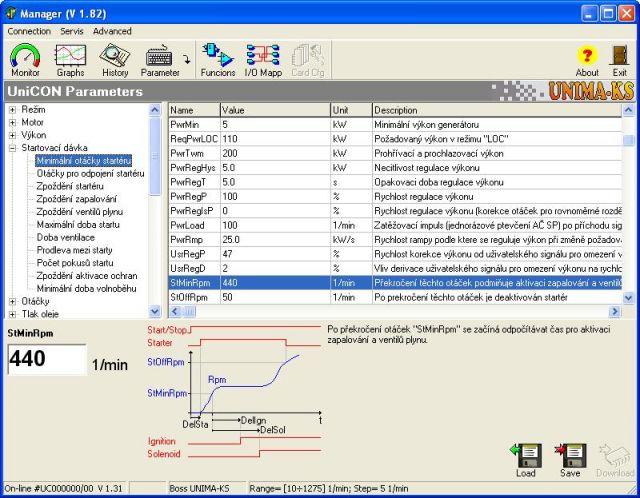The width and height of the screenshot is (640, 498).
Task: Collapse the Startovací dávka node
Action: 13,148
